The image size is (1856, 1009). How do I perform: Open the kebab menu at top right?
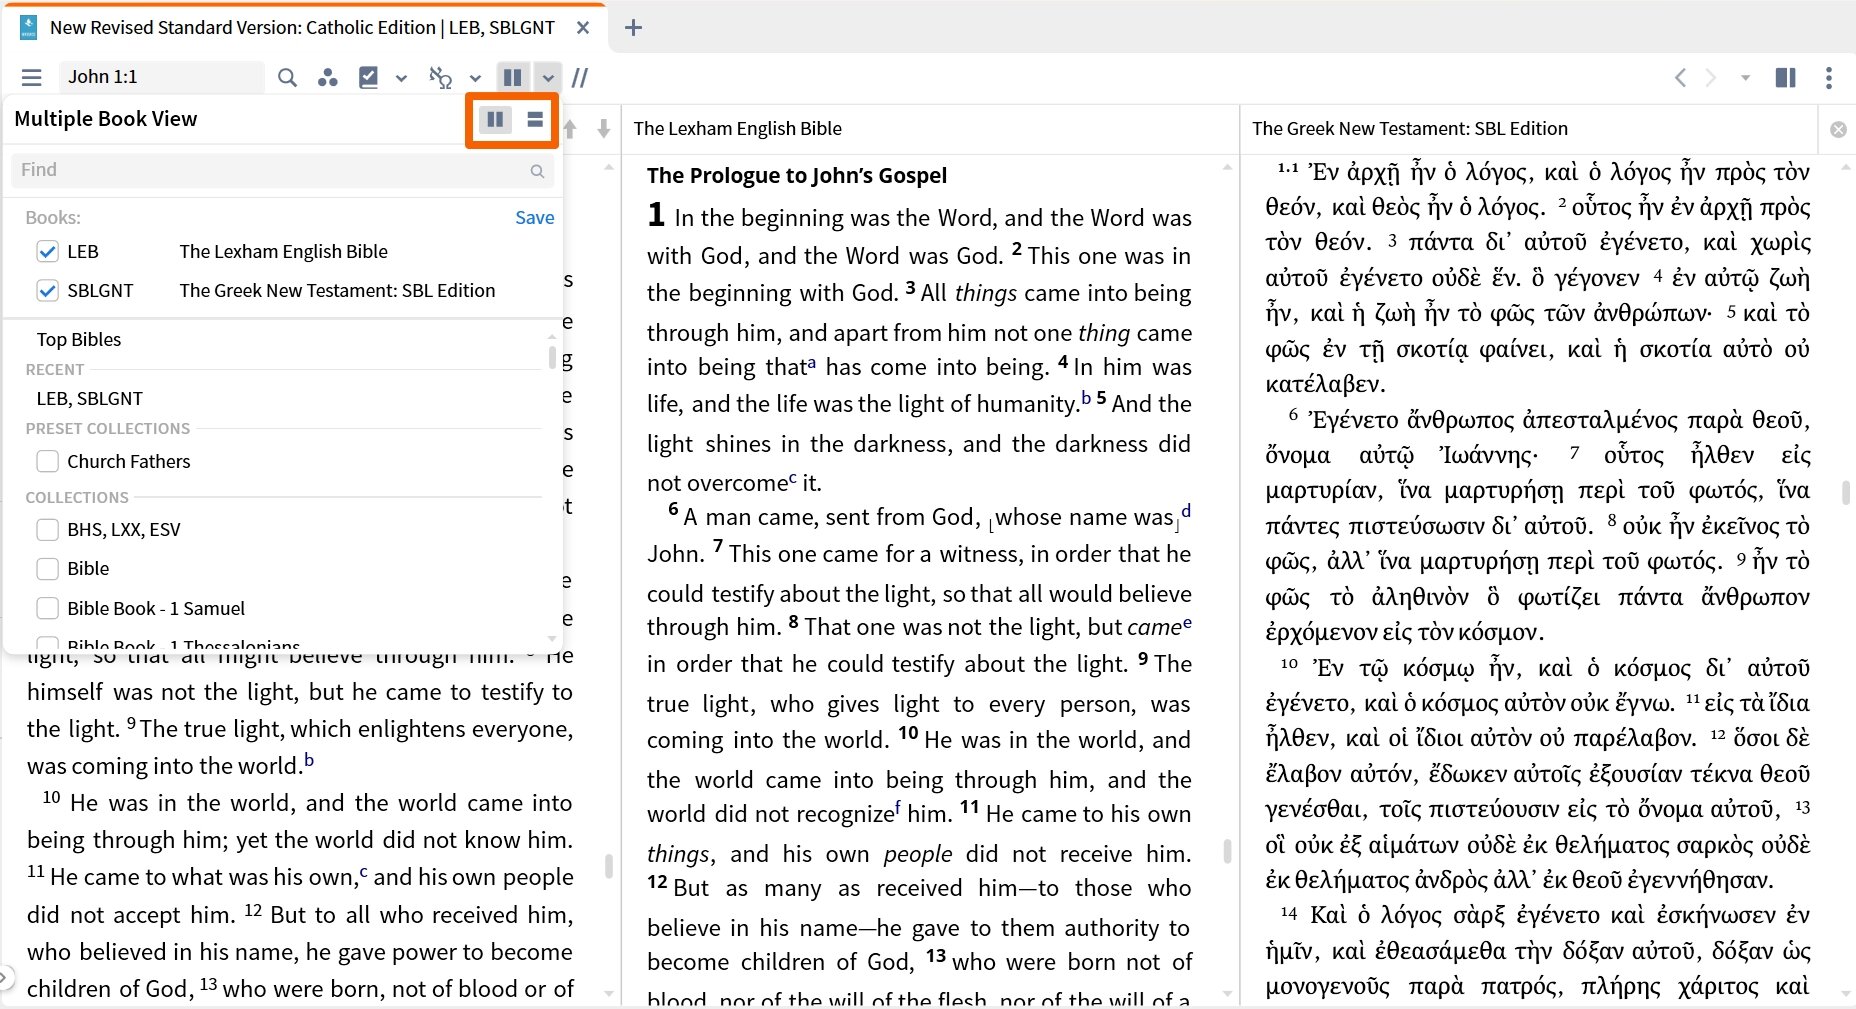point(1829,77)
